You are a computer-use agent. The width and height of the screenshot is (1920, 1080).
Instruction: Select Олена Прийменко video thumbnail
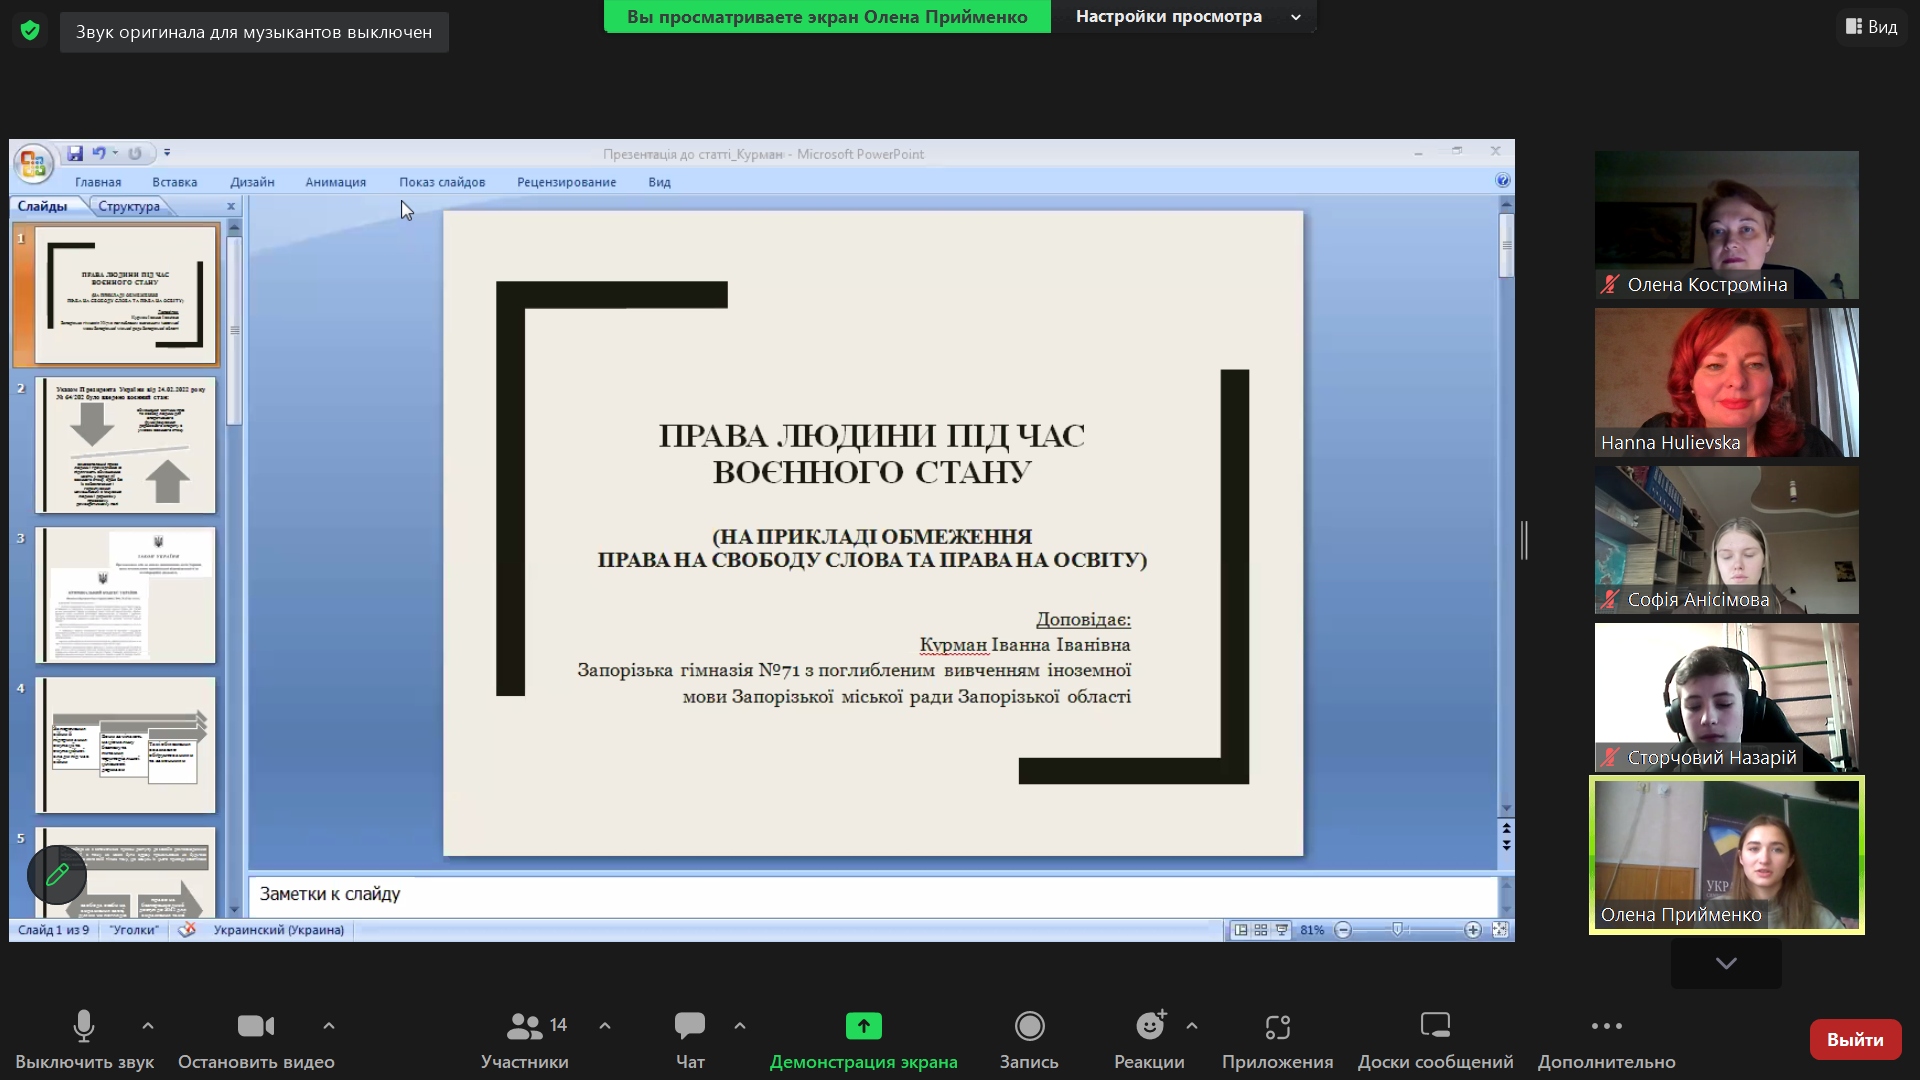1727,856
